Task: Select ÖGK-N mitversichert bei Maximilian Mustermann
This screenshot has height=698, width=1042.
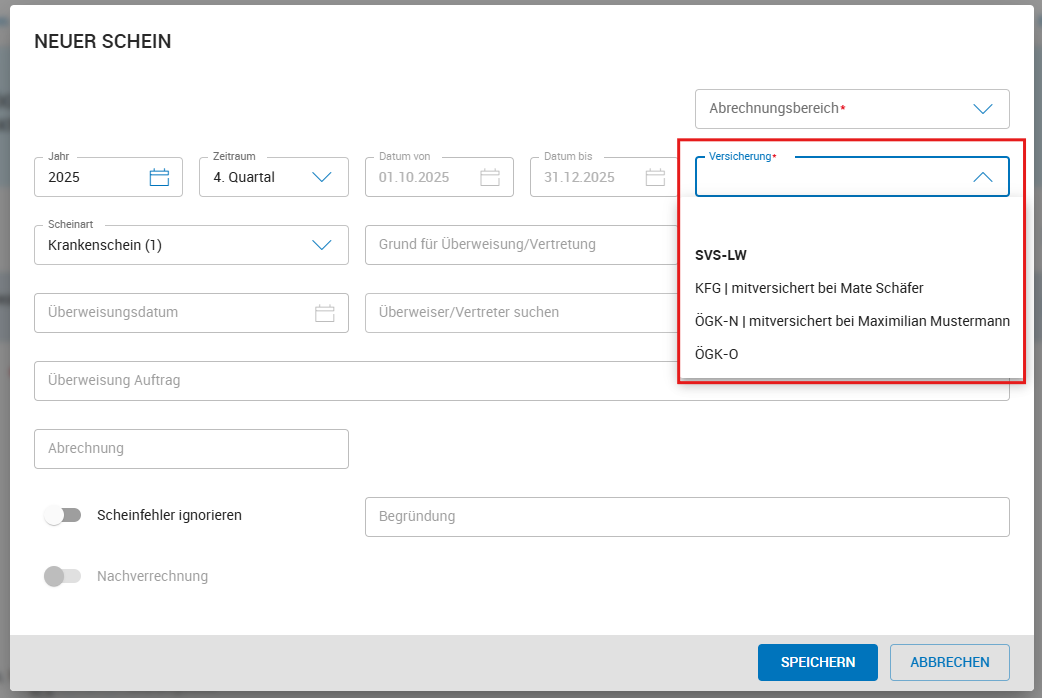Action: [852, 321]
